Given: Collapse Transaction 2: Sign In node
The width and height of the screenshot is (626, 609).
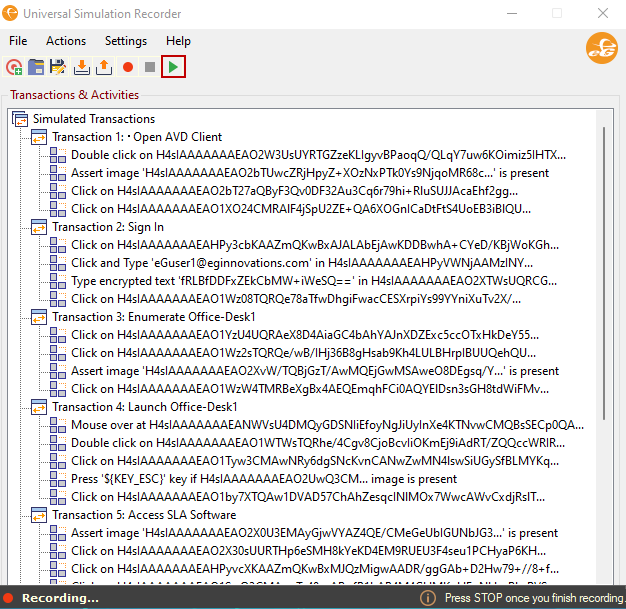Looking at the screenshot, I should (x=39, y=227).
